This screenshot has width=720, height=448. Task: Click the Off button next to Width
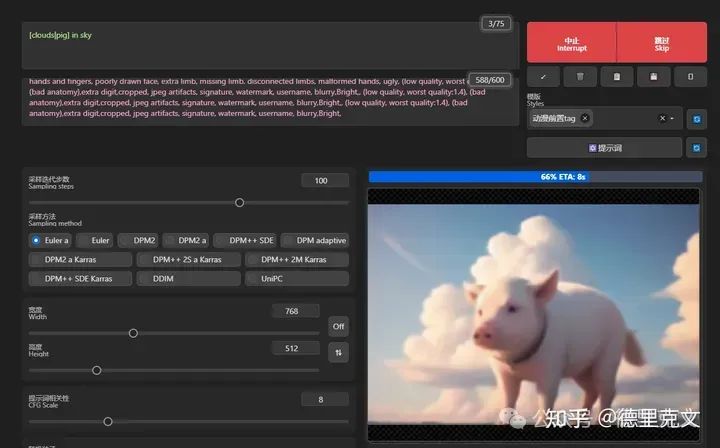pos(338,326)
